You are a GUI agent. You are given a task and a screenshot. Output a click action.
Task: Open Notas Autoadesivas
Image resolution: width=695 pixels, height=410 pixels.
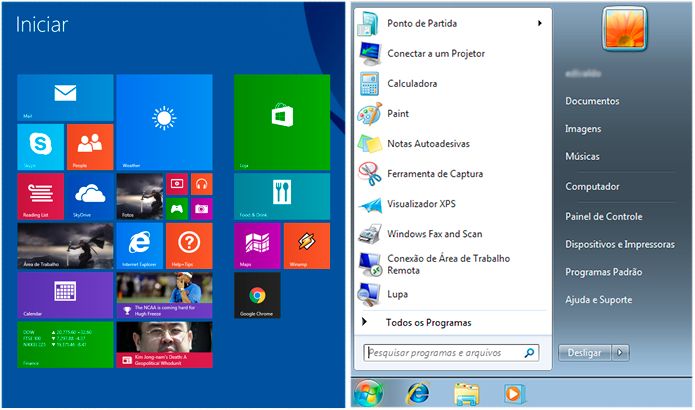[x=452, y=144]
